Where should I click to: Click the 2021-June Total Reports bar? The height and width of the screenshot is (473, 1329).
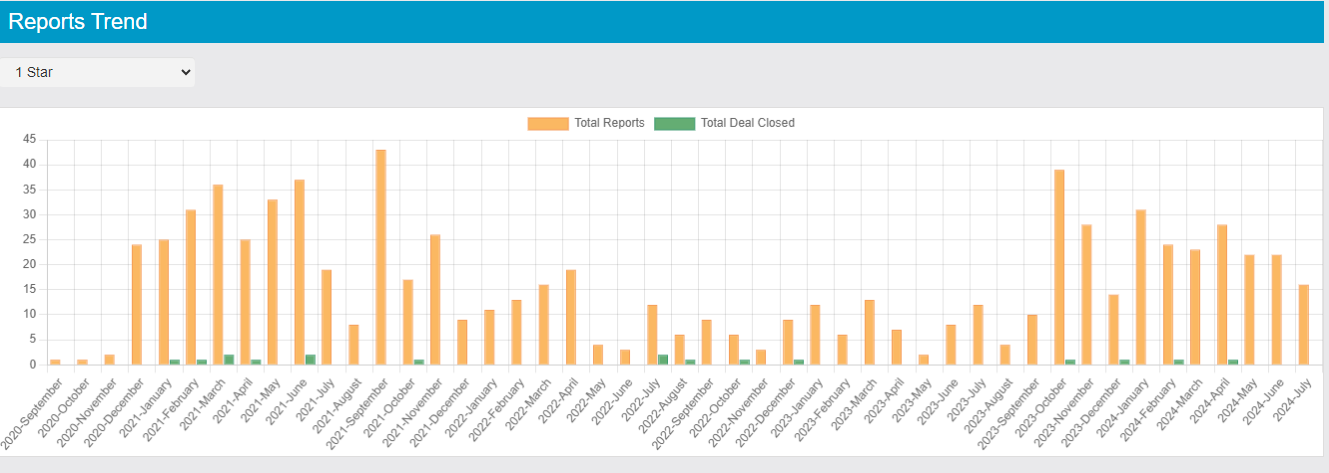pyautogui.click(x=299, y=272)
